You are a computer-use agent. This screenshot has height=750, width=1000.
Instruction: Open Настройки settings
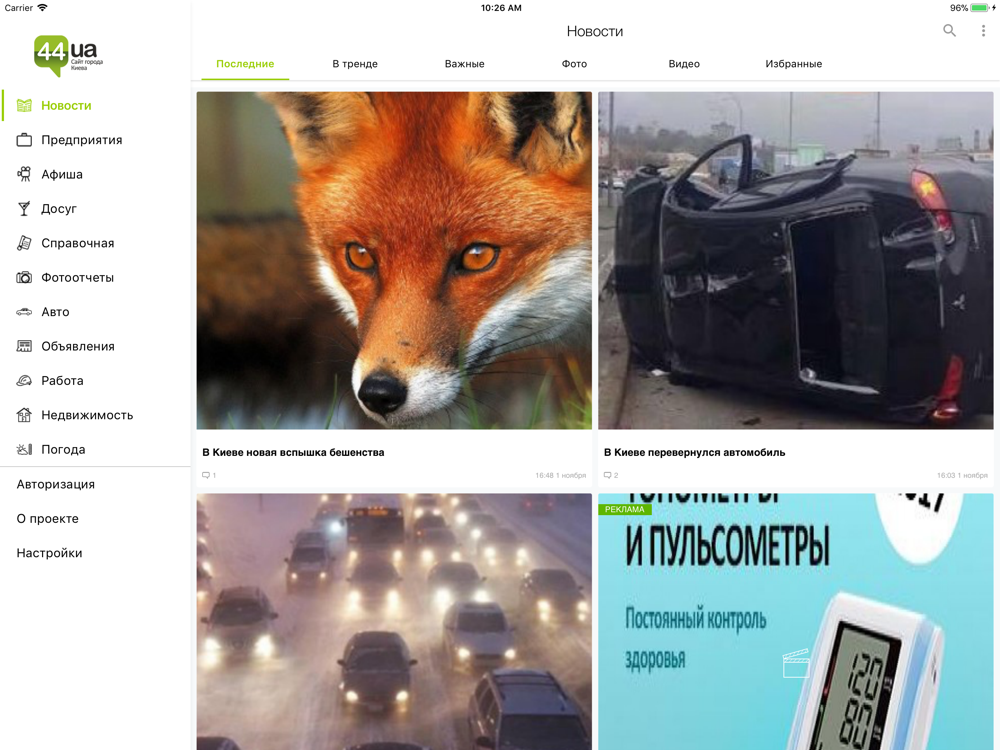[x=49, y=553]
